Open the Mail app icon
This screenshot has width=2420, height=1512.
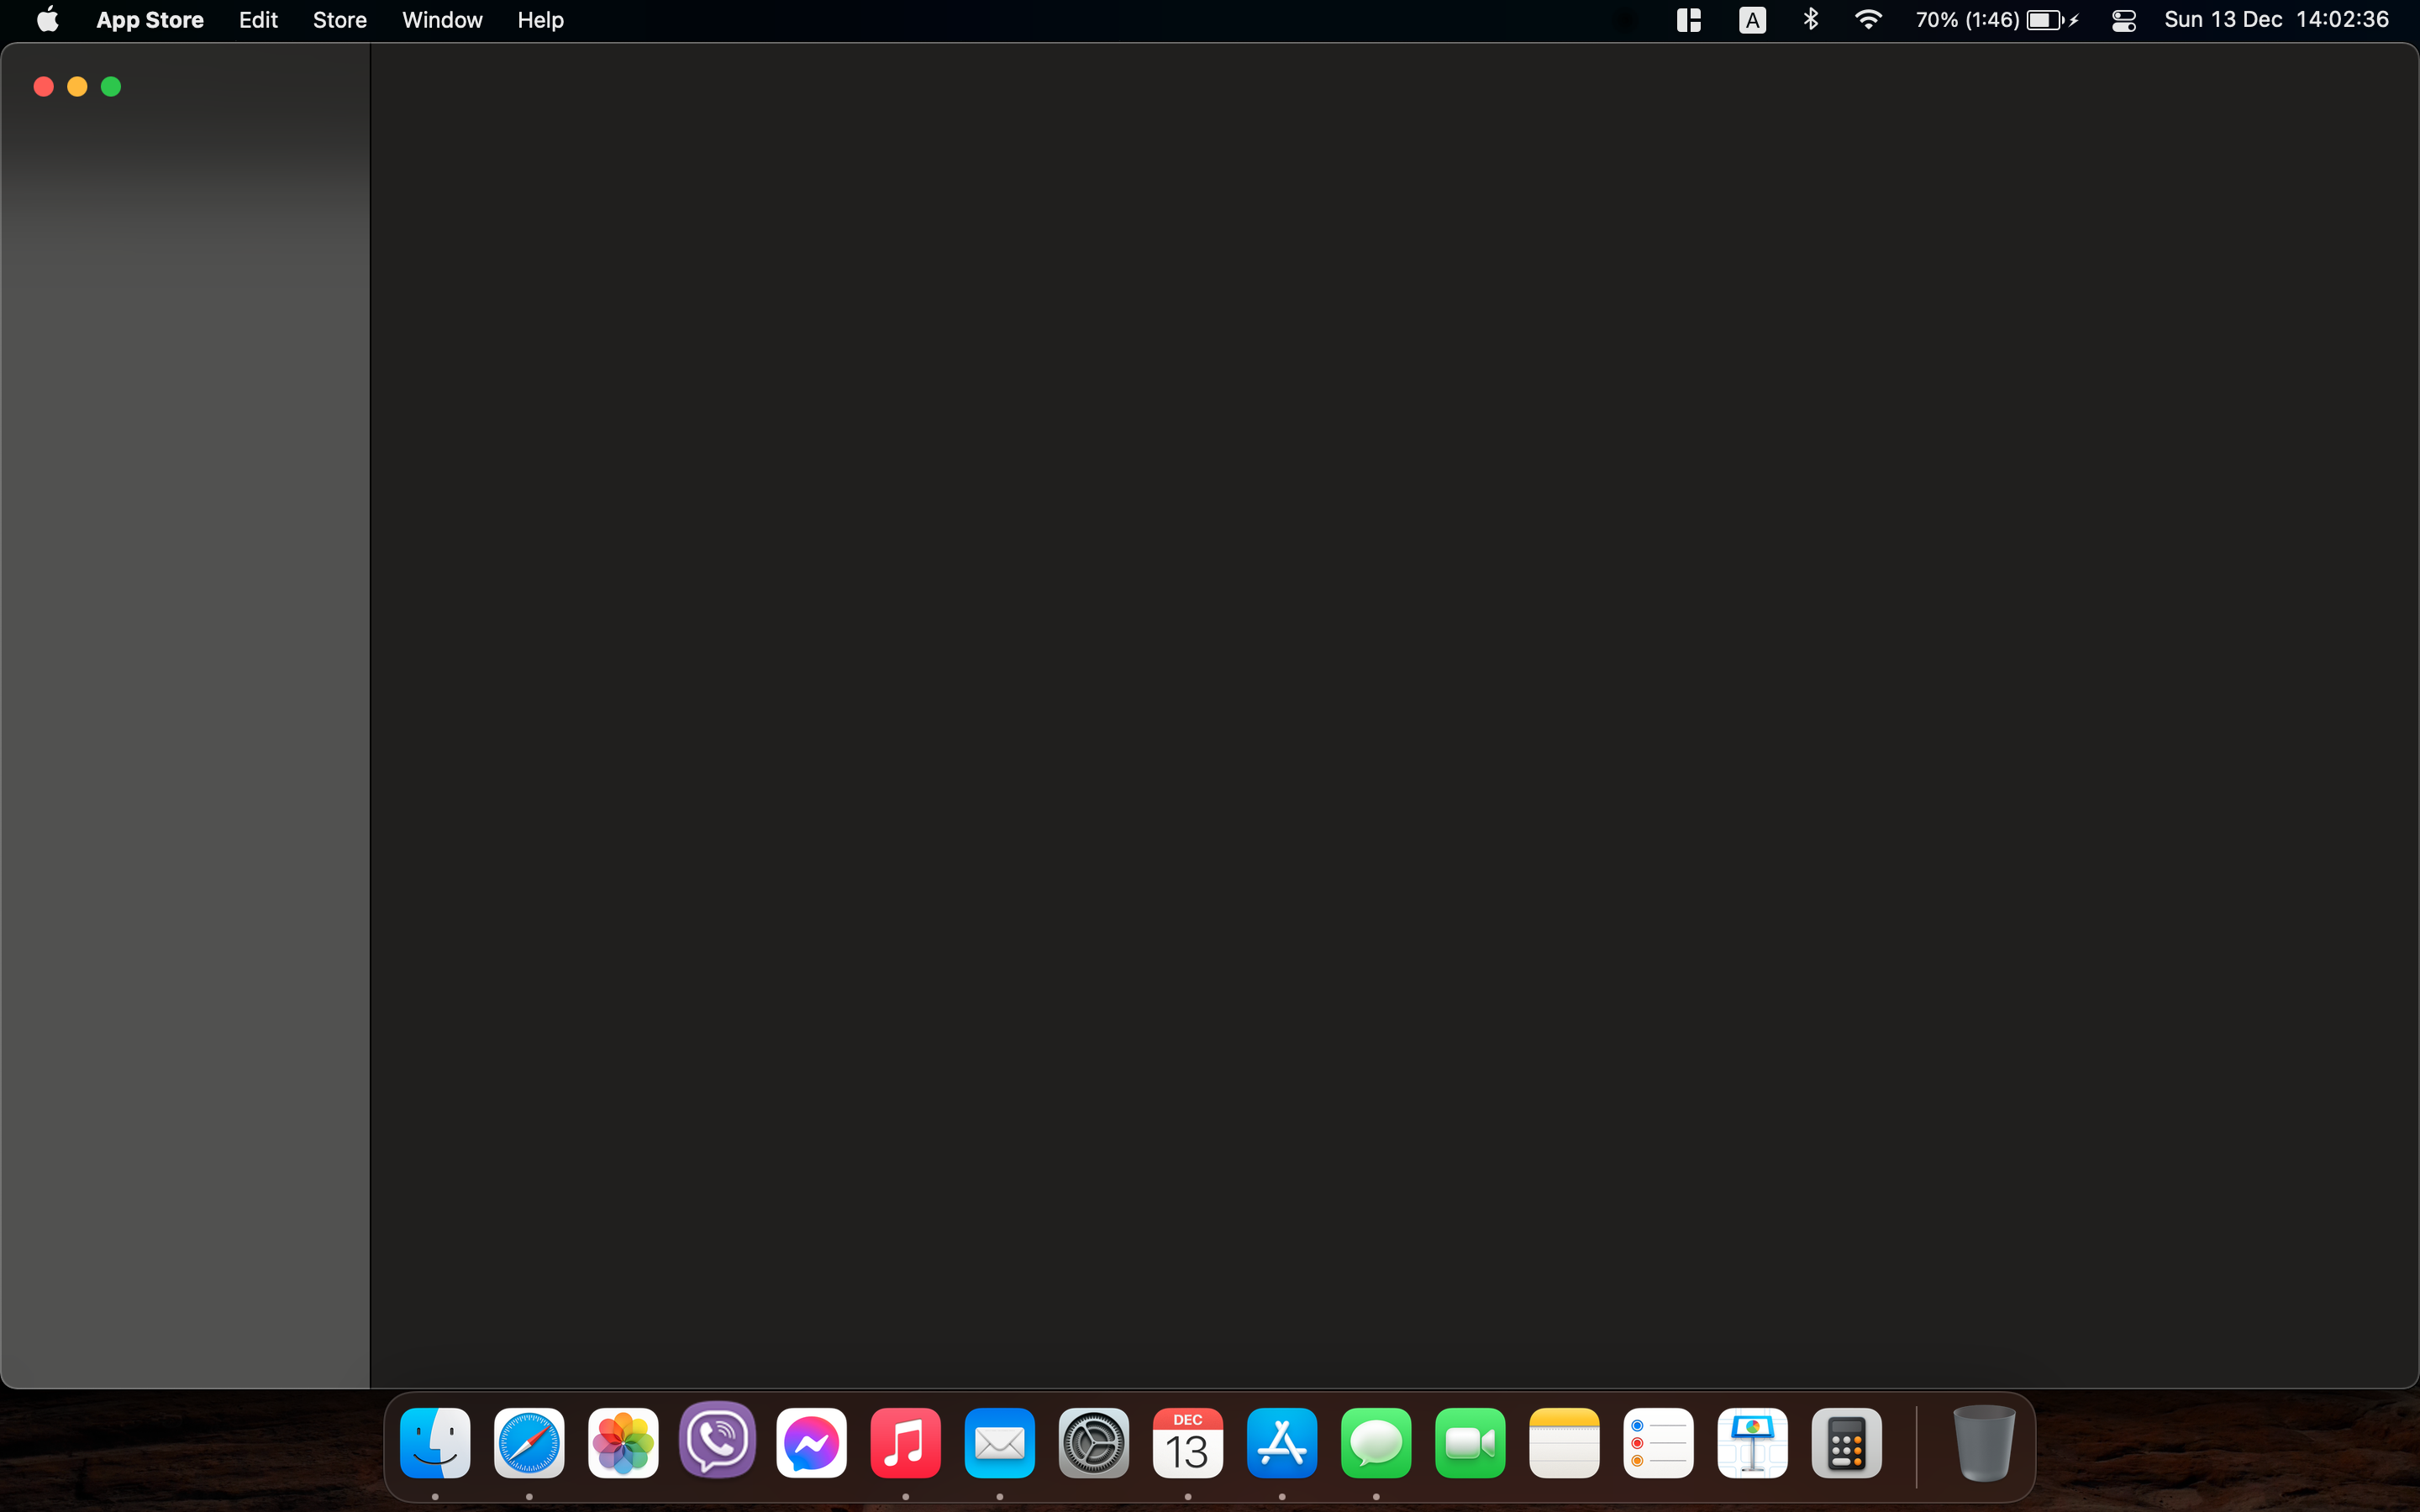pyautogui.click(x=999, y=1443)
